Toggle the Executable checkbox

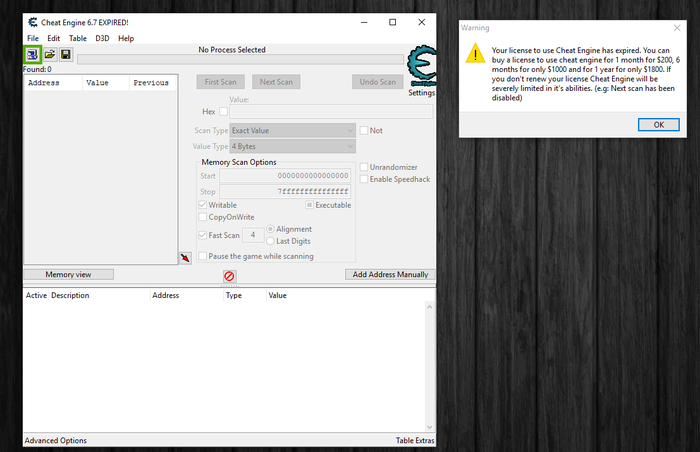[309, 205]
